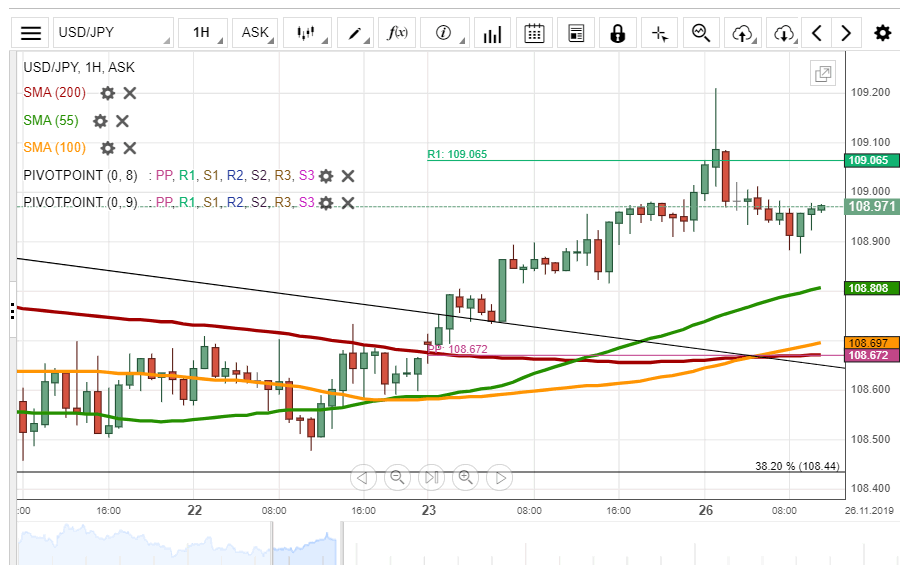Open the f(x) indicators menu
This screenshot has width=903, height=570.
tap(397, 33)
